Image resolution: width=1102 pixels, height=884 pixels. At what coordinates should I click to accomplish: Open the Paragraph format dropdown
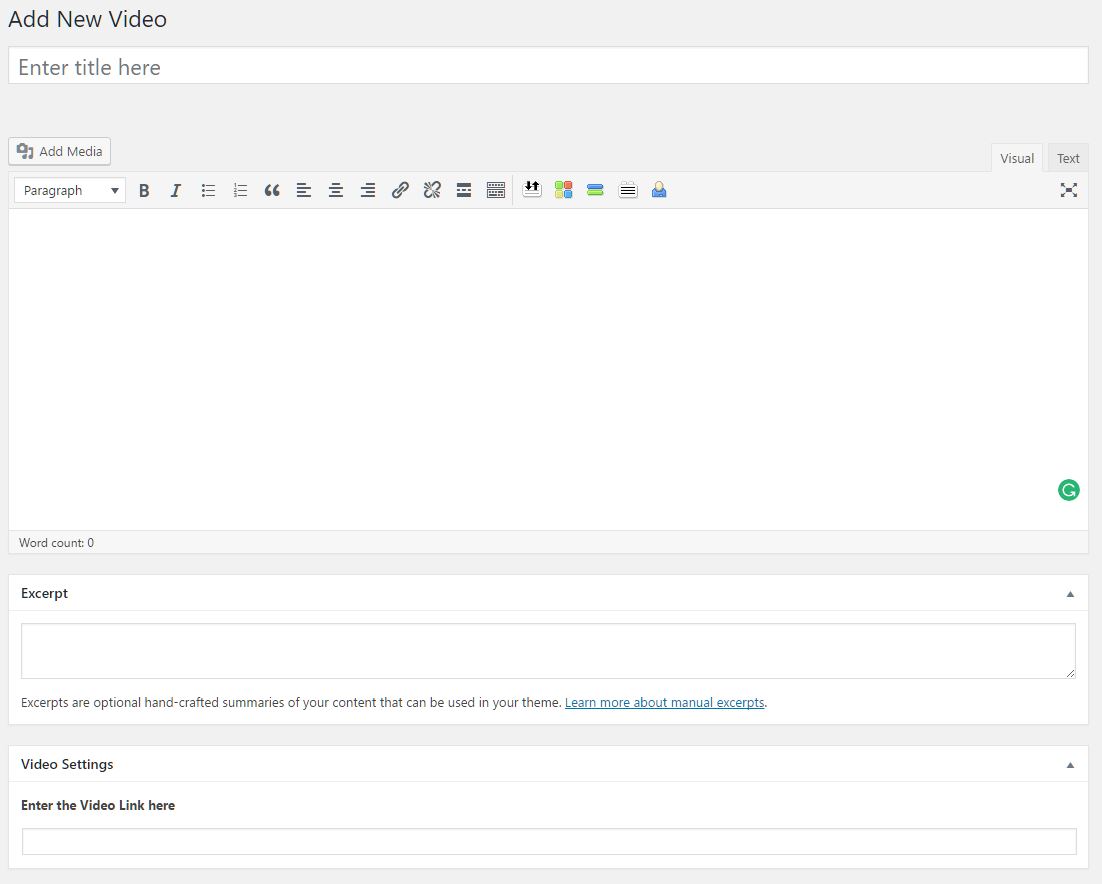pyautogui.click(x=70, y=190)
